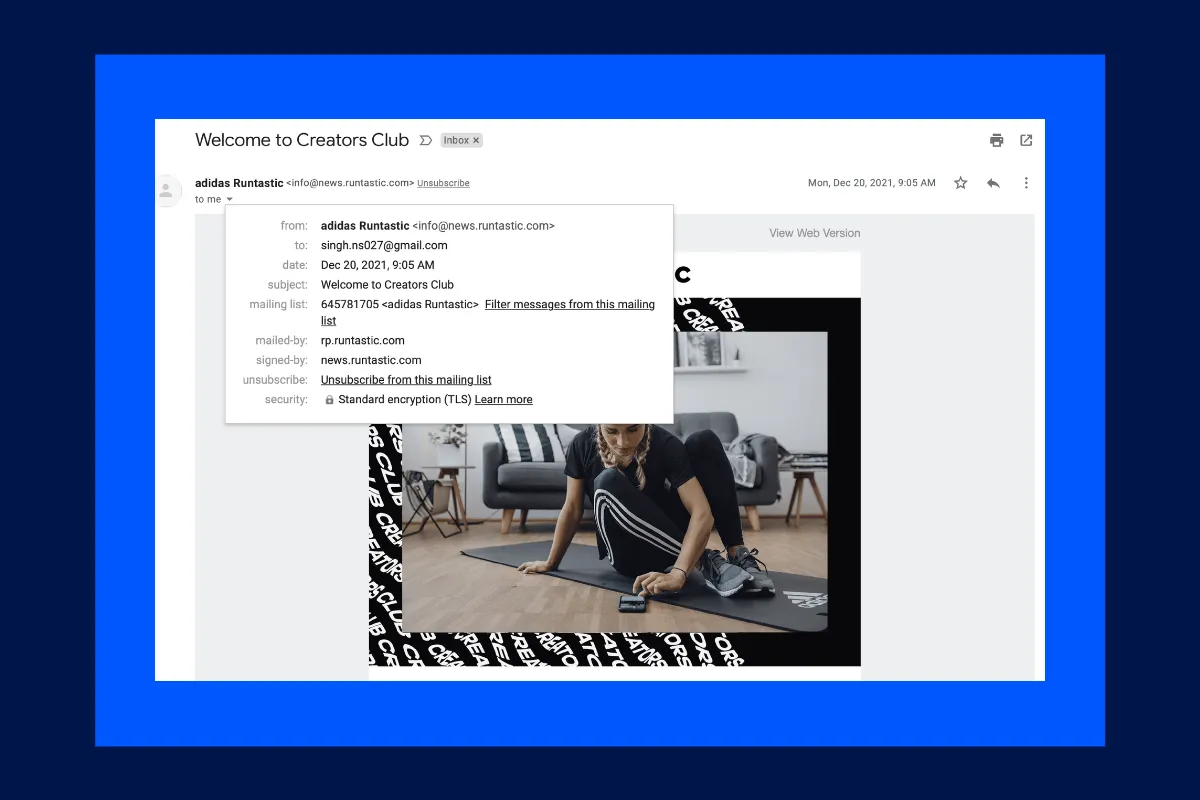Collapse details arrow next to "to me"
The image size is (1200, 800).
(x=229, y=200)
